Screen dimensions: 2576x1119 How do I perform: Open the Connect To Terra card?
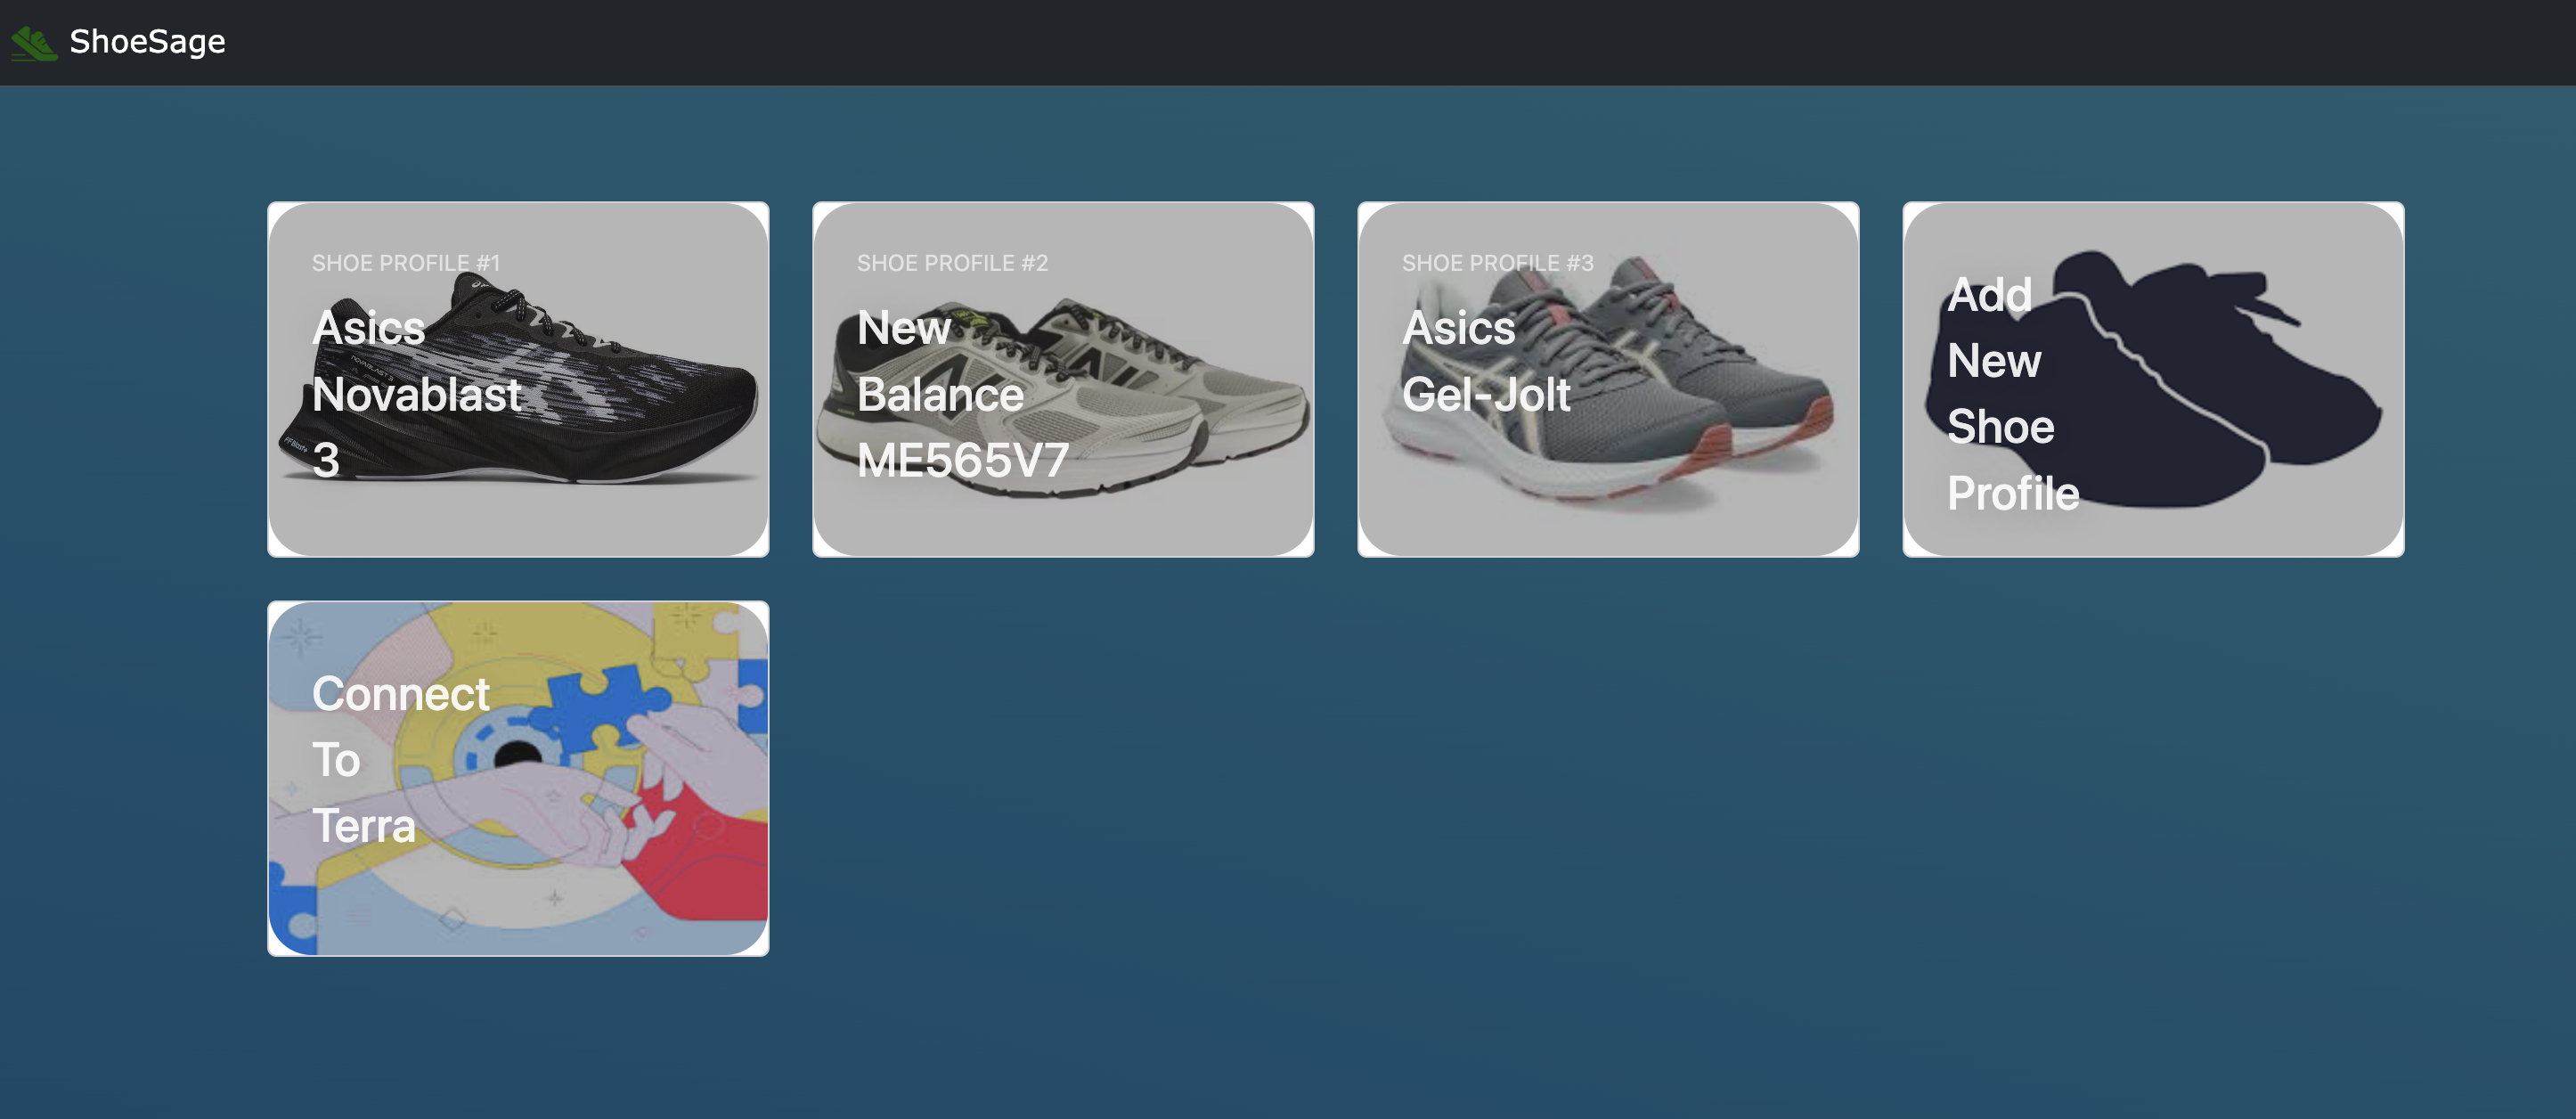(518, 778)
